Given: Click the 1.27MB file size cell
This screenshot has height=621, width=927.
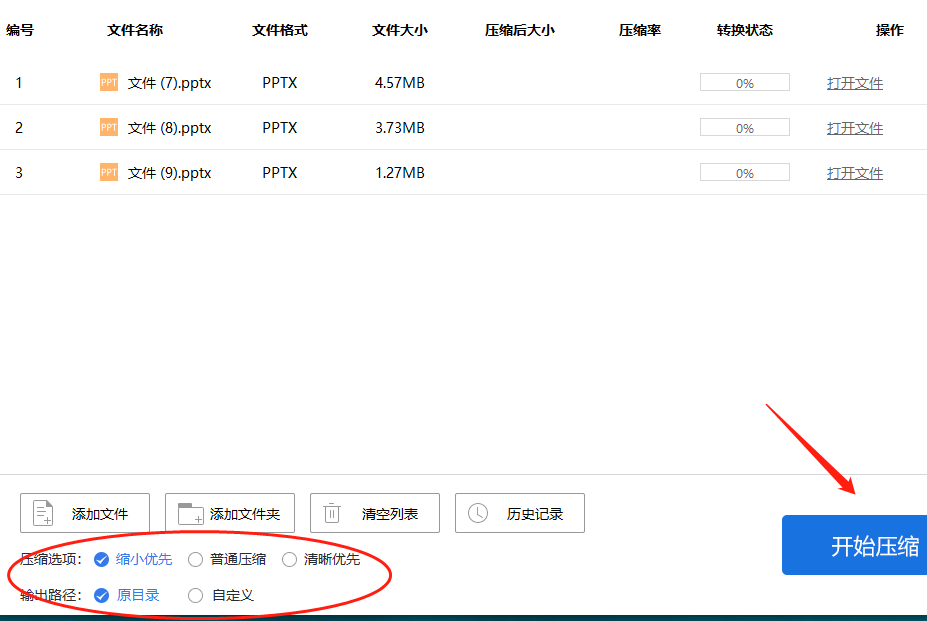Looking at the screenshot, I should pos(400,173).
